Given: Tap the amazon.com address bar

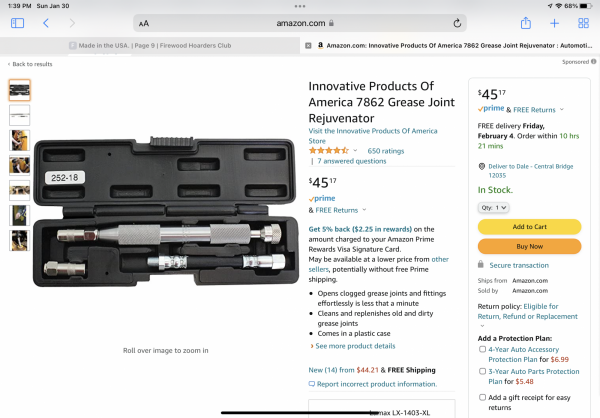Looking at the screenshot, I should (x=300, y=23).
